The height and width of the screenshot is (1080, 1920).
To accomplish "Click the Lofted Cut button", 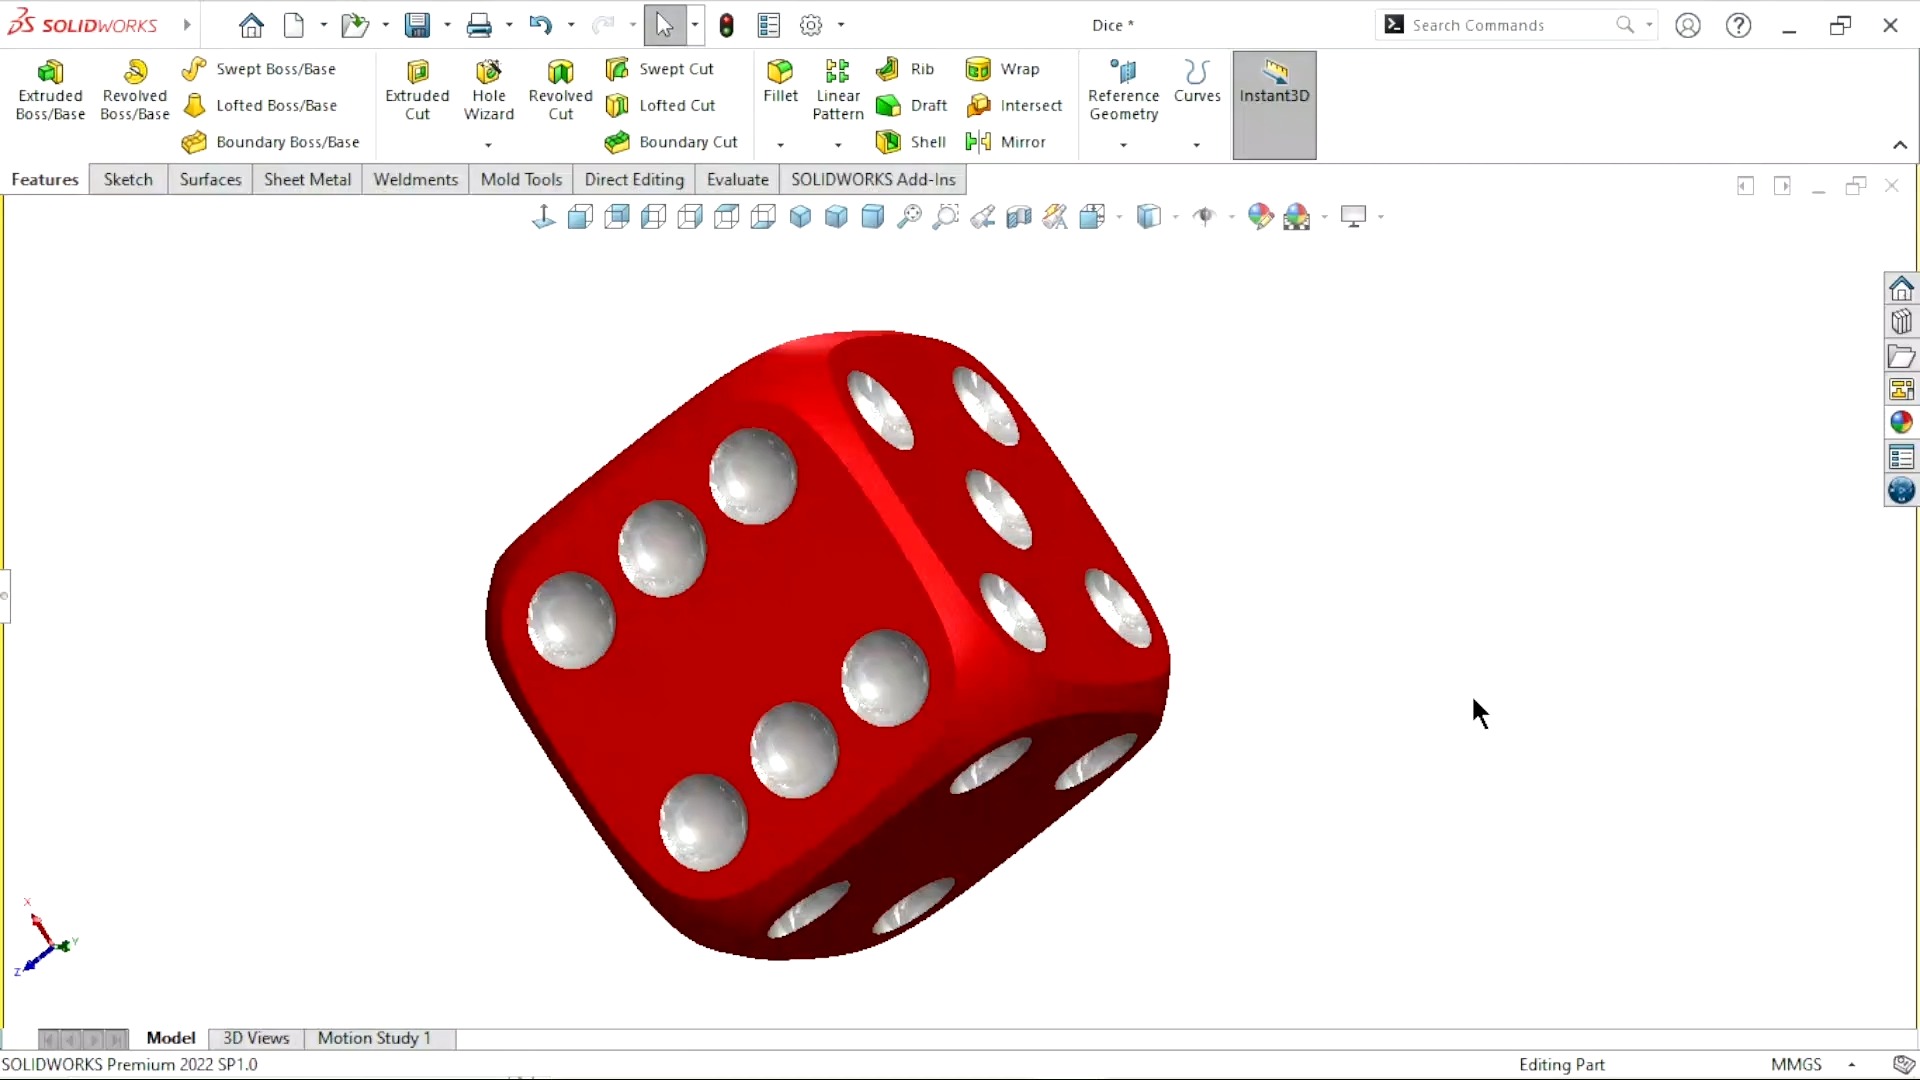I will tap(661, 105).
